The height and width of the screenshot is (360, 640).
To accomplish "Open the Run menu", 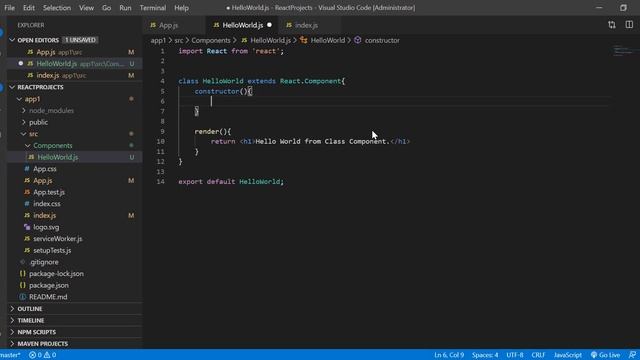I will [125, 8].
